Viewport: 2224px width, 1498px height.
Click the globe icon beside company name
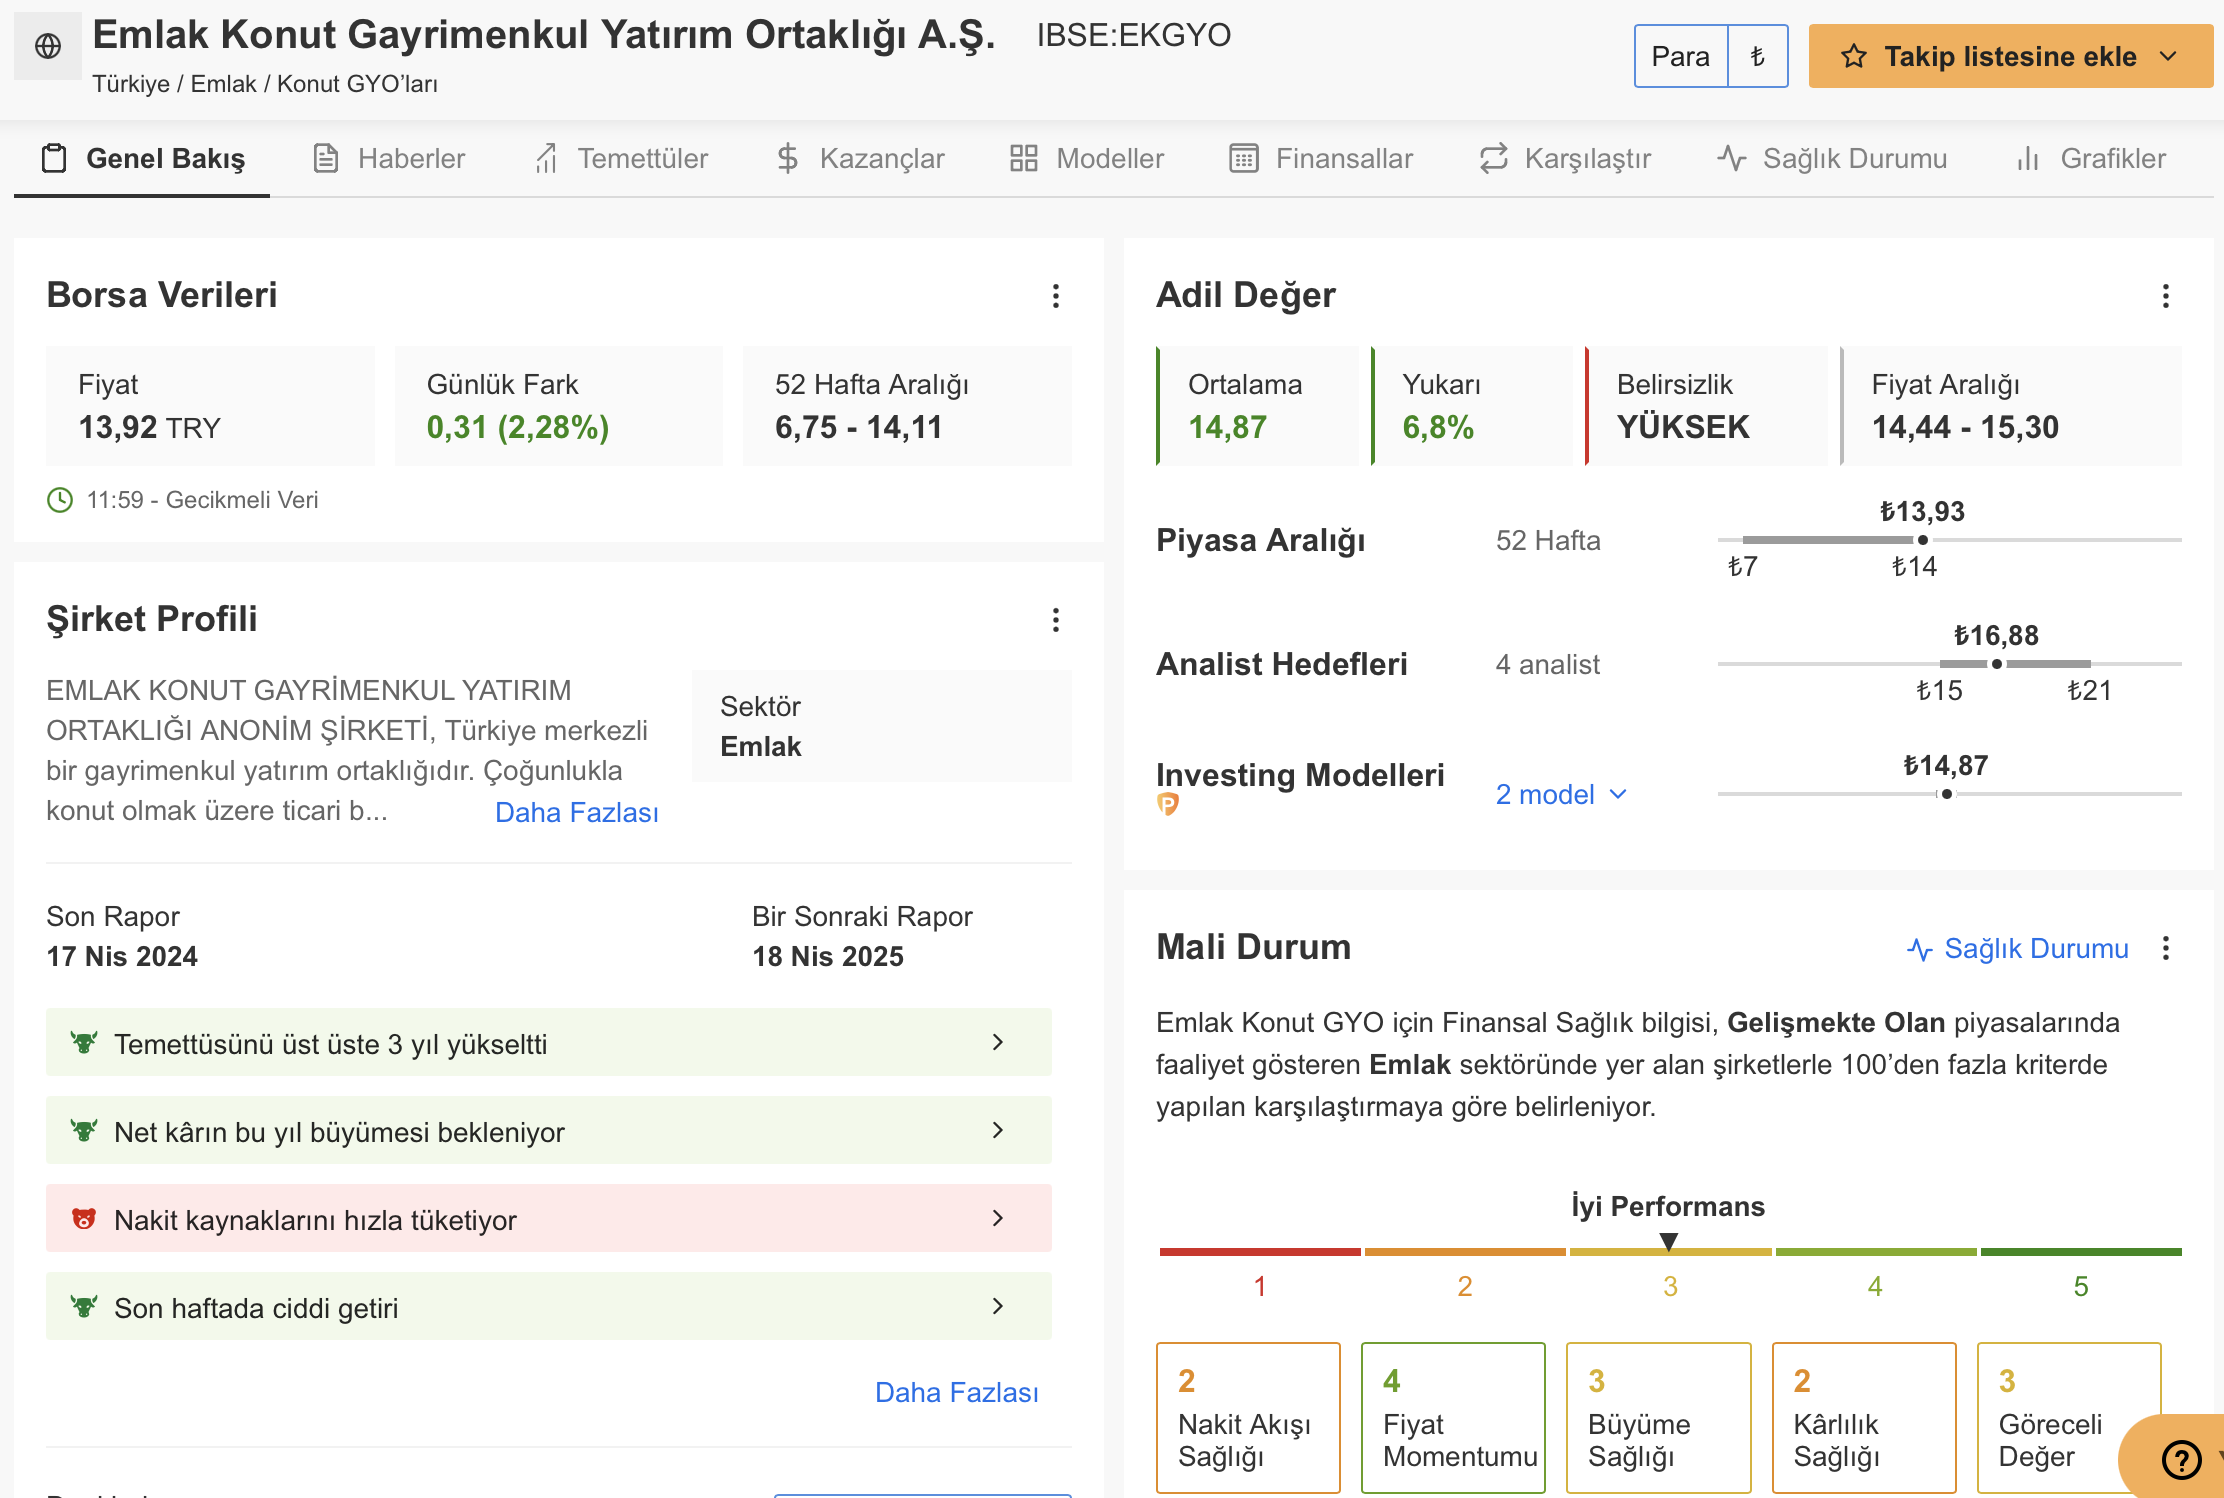tap(47, 46)
